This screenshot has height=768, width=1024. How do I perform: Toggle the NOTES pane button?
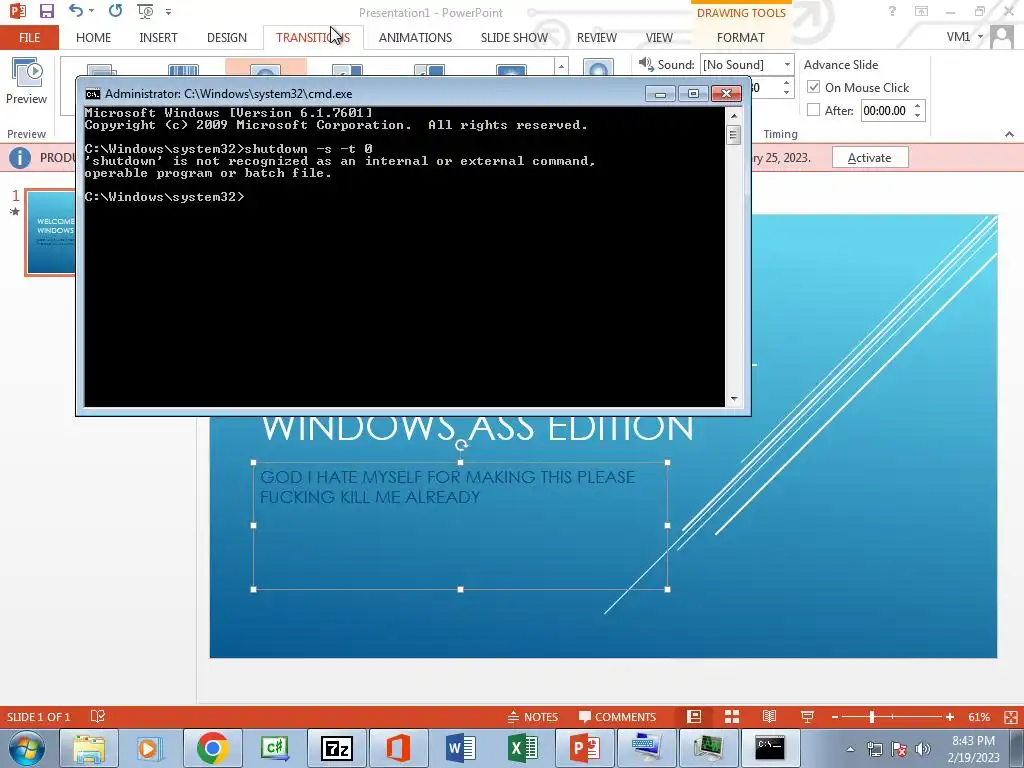tap(533, 716)
